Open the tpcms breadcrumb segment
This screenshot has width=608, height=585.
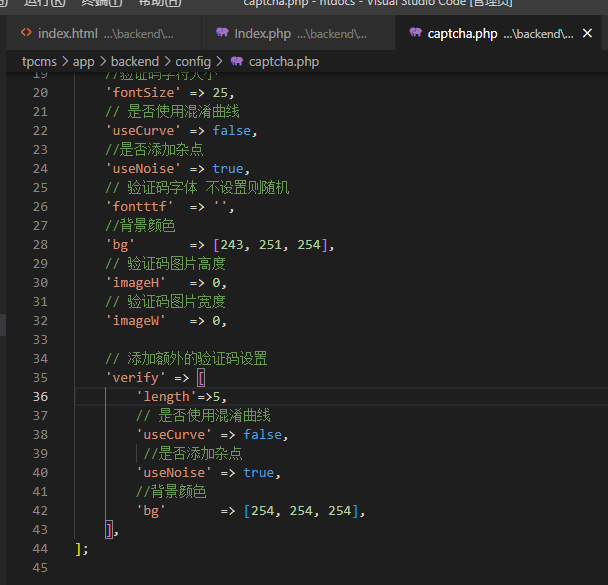[x=39, y=62]
